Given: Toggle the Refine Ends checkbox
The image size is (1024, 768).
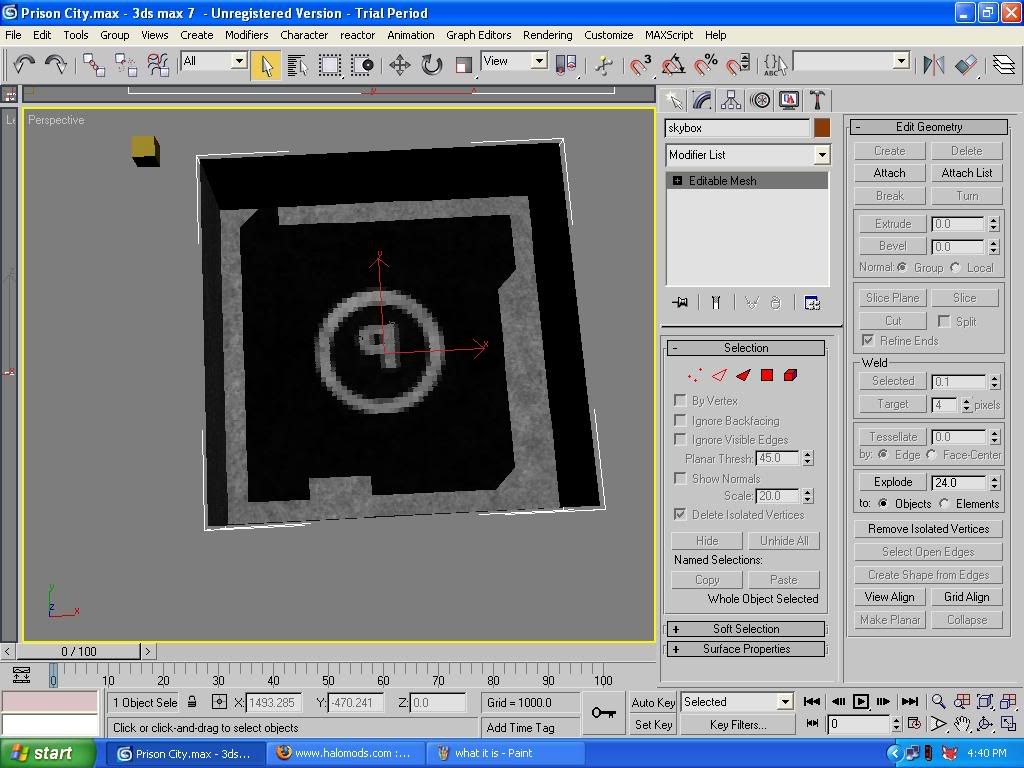Looking at the screenshot, I should pyautogui.click(x=868, y=340).
